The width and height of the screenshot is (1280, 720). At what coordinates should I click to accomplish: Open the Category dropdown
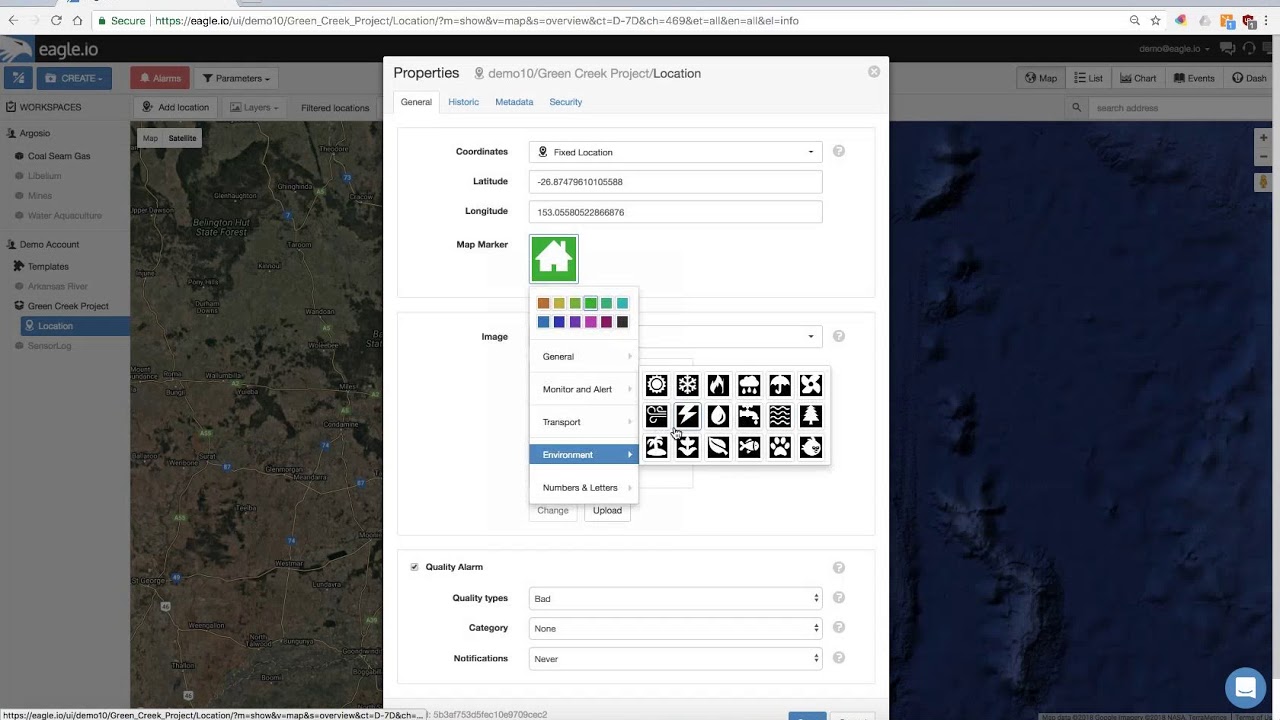click(x=675, y=628)
